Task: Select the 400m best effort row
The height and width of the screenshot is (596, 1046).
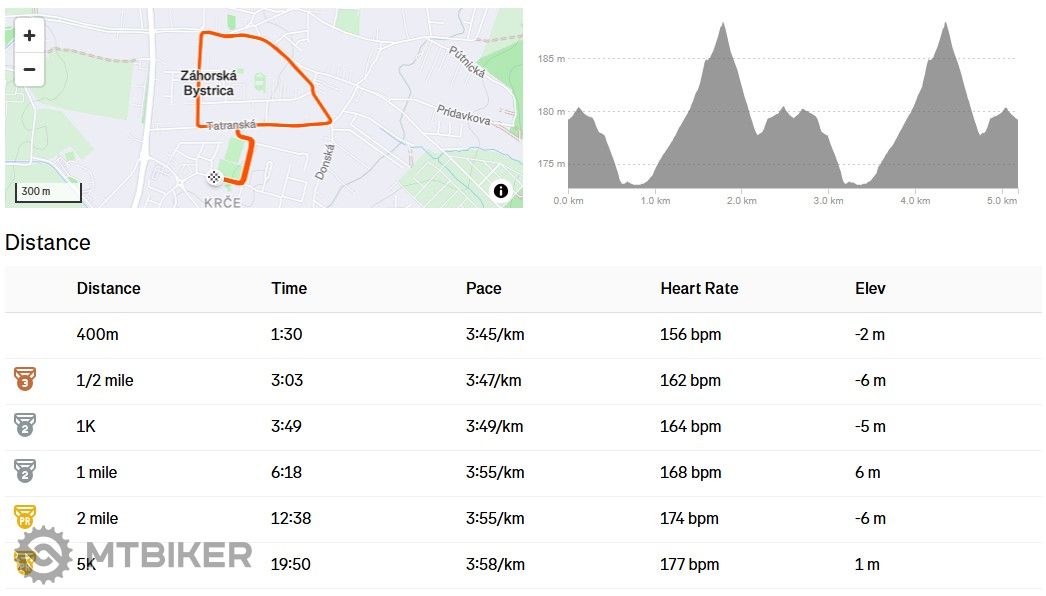Action: pos(523,334)
